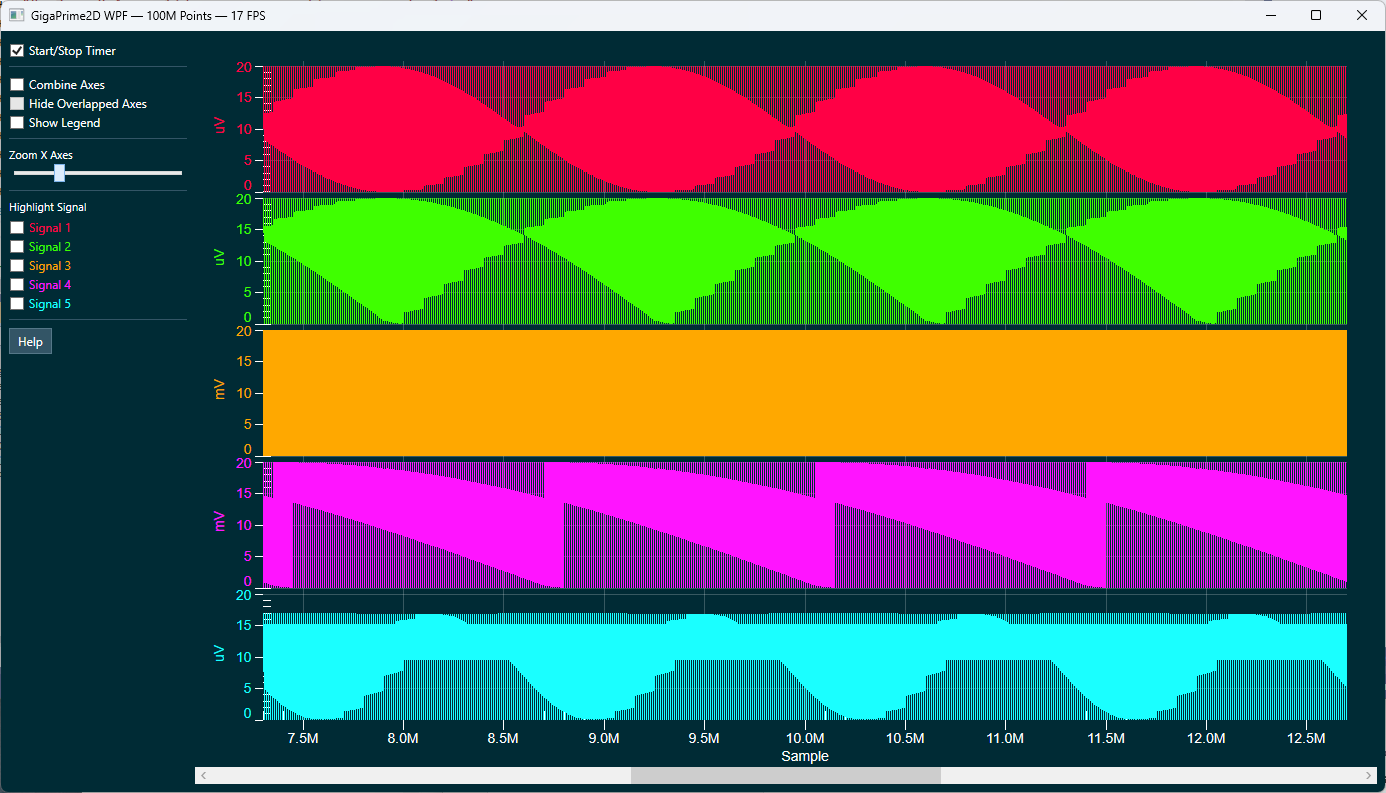Click the red uV axis title
Screen dimensions: 1386x793
220,126
